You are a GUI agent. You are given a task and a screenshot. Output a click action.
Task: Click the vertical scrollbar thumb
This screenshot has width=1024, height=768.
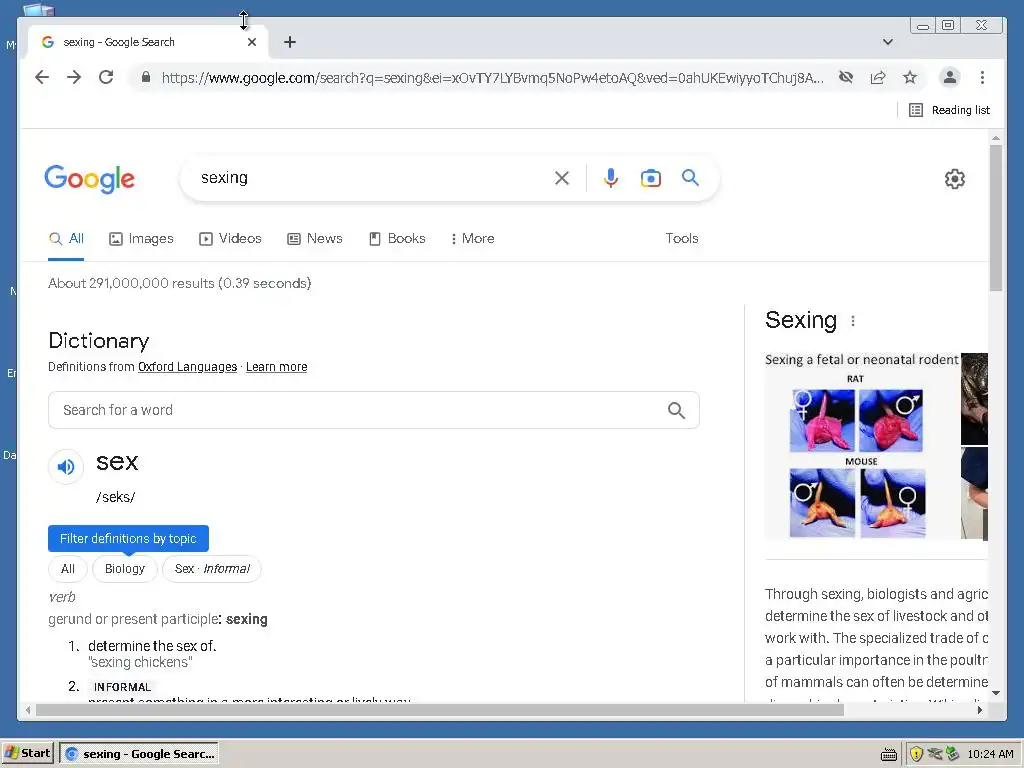click(996, 217)
